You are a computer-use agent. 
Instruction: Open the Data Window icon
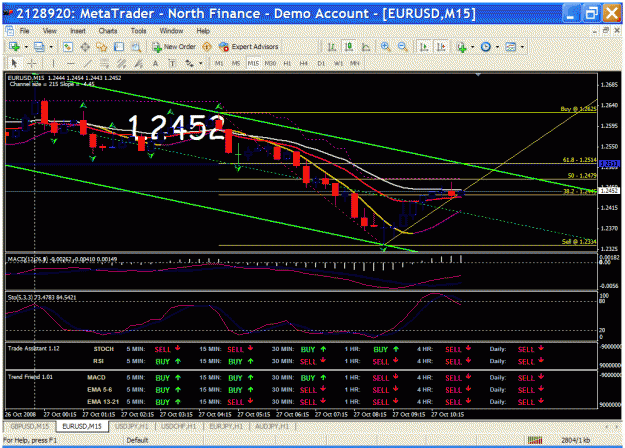85,47
